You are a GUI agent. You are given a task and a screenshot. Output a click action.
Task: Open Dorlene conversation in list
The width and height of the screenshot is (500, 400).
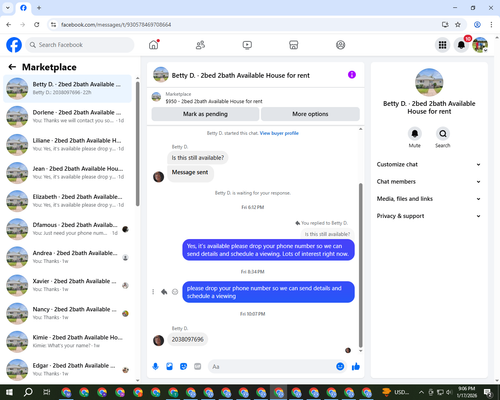click(x=67, y=117)
